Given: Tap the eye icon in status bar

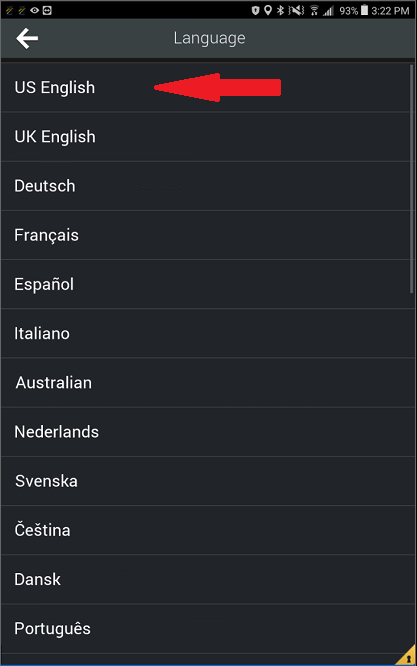Looking at the screenshot, I should (34, 10).
